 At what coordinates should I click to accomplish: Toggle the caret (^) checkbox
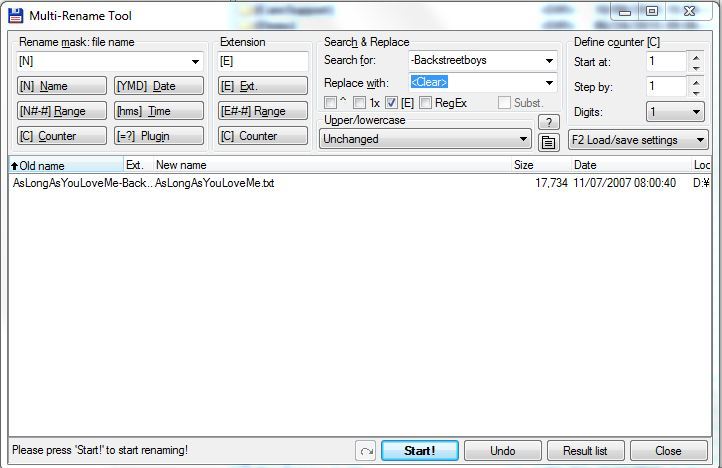pyautogui.click(x=330, y=103)
